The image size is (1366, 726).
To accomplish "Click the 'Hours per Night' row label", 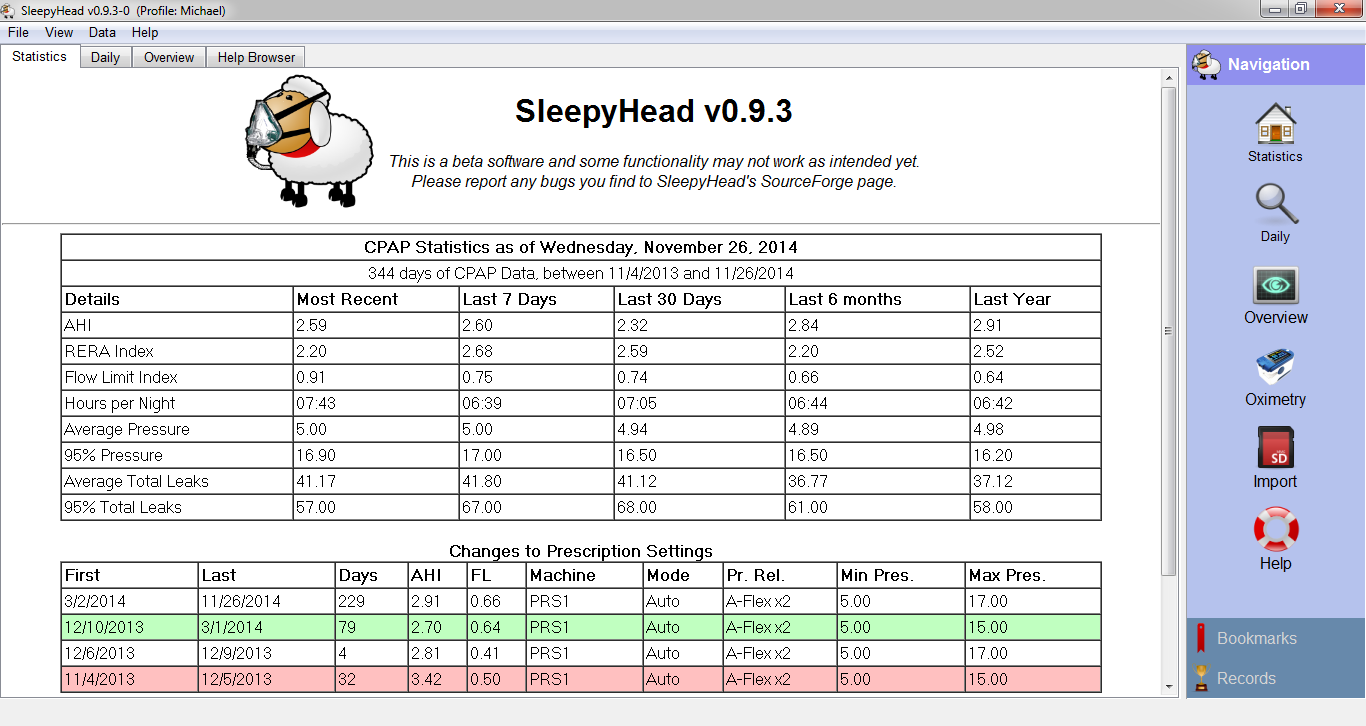I will click(x=119, y=403).
